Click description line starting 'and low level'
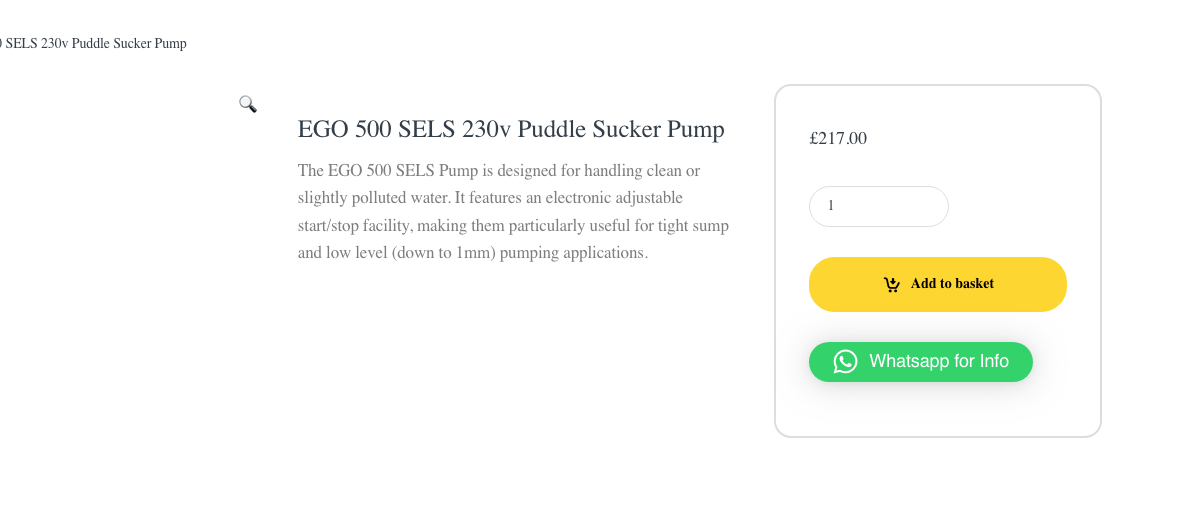Screen dimensions: 1187x524 [x=472, y=253]
